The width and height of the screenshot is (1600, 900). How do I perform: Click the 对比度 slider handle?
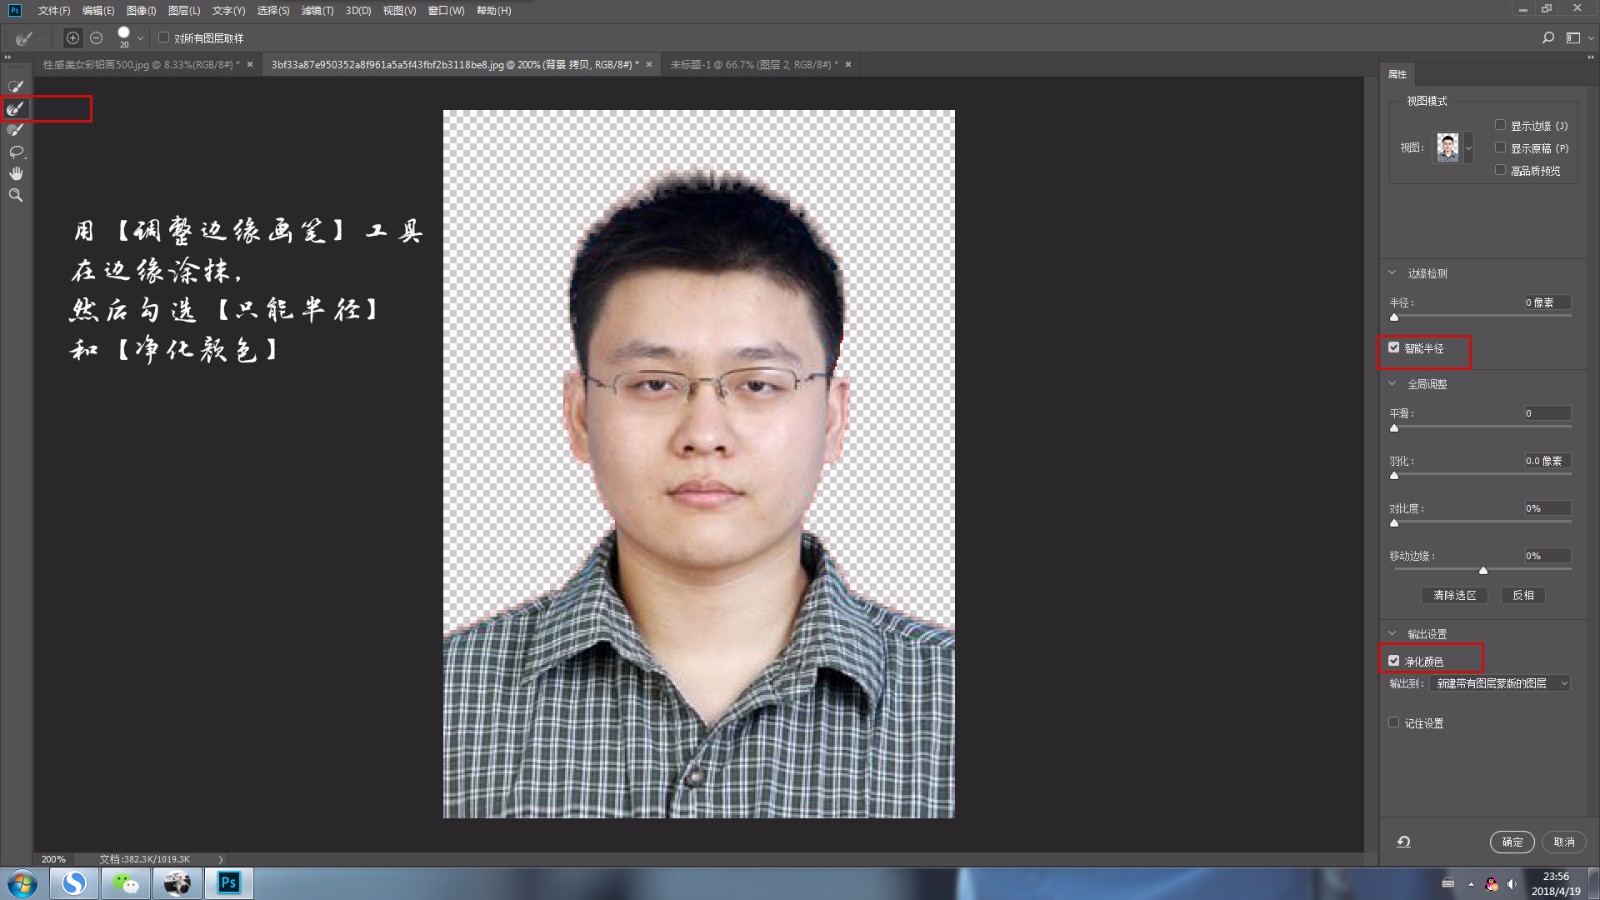click(1394, 522)
